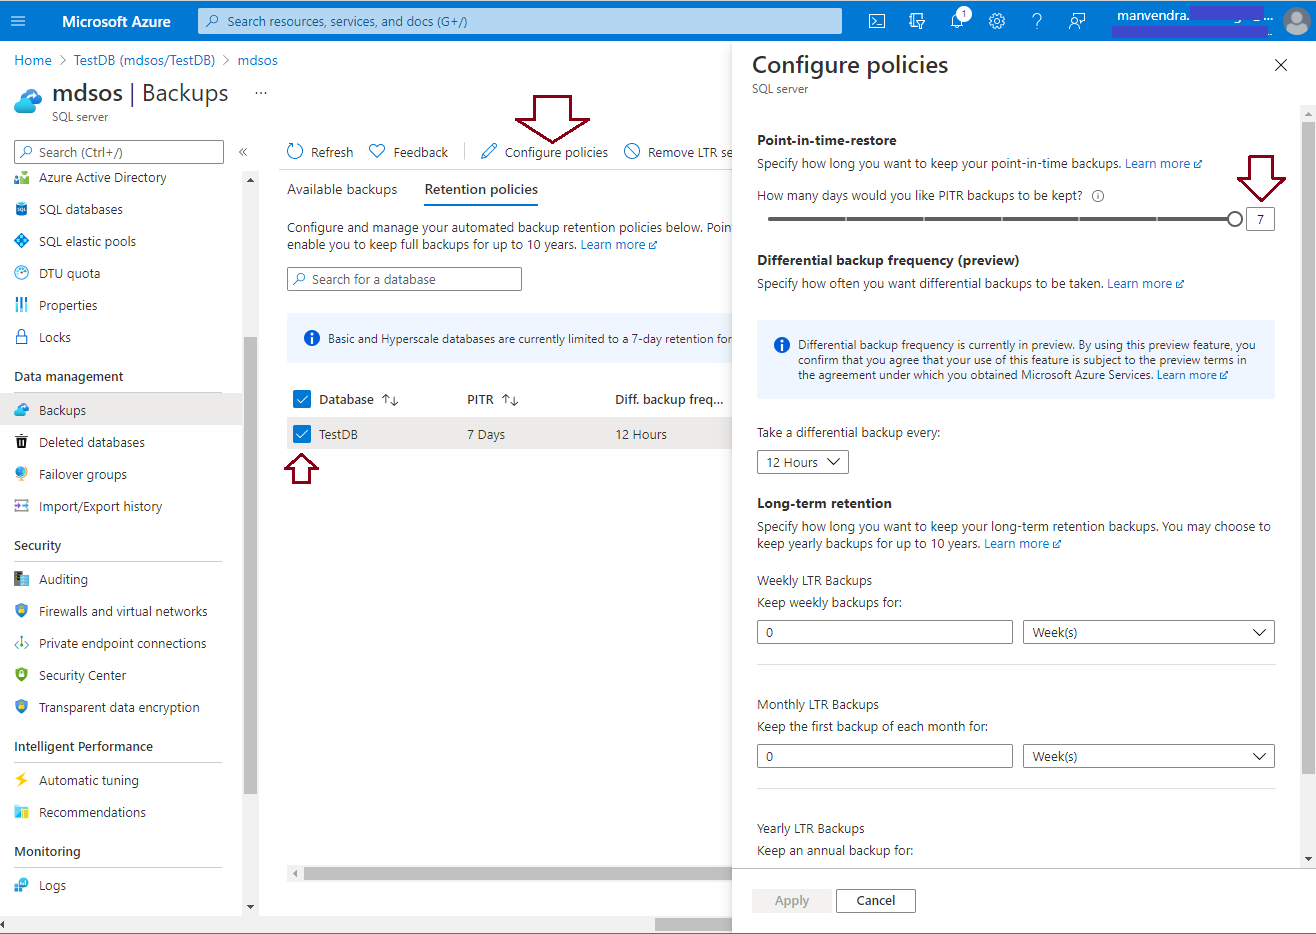Open Deleted databases in sidebar
Screen dimensions: 1316x934
pos(91,442)
